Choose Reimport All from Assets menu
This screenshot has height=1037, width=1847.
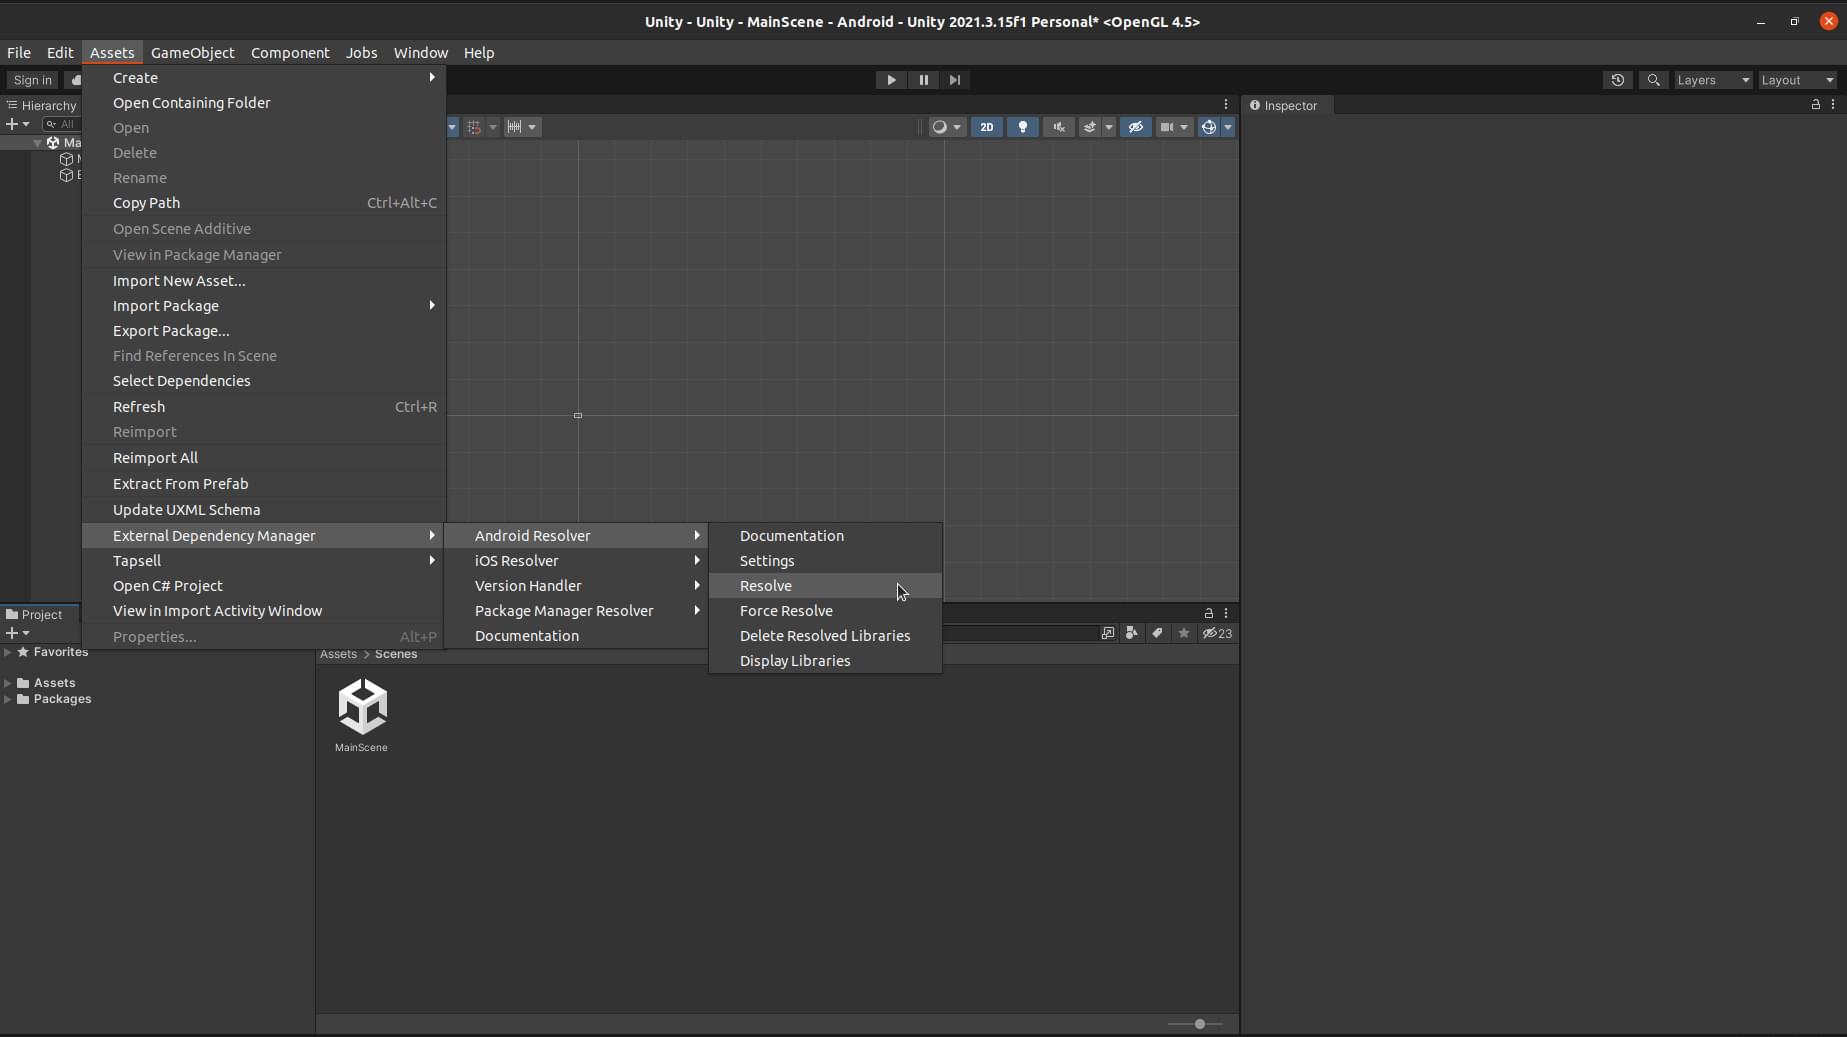(264, 458)
